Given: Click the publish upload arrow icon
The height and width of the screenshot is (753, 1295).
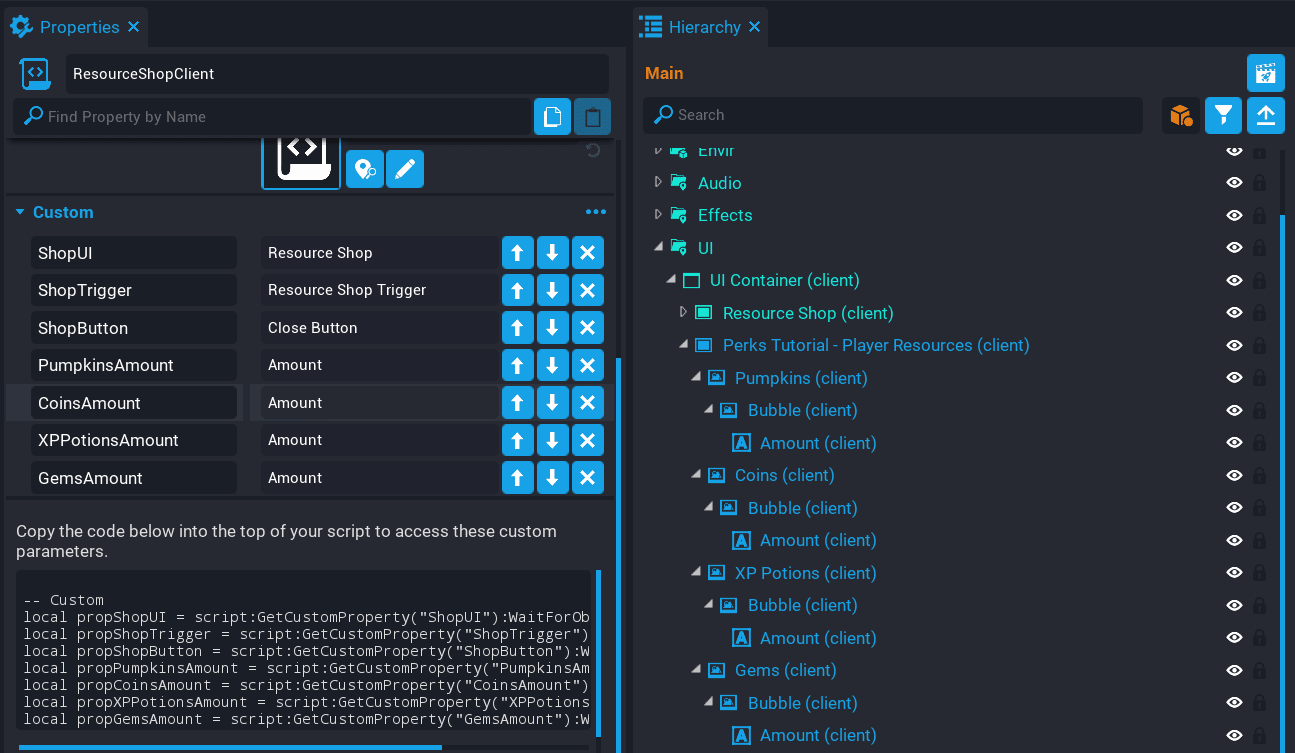Looking at the screenshot, I should click(1265, 116).
